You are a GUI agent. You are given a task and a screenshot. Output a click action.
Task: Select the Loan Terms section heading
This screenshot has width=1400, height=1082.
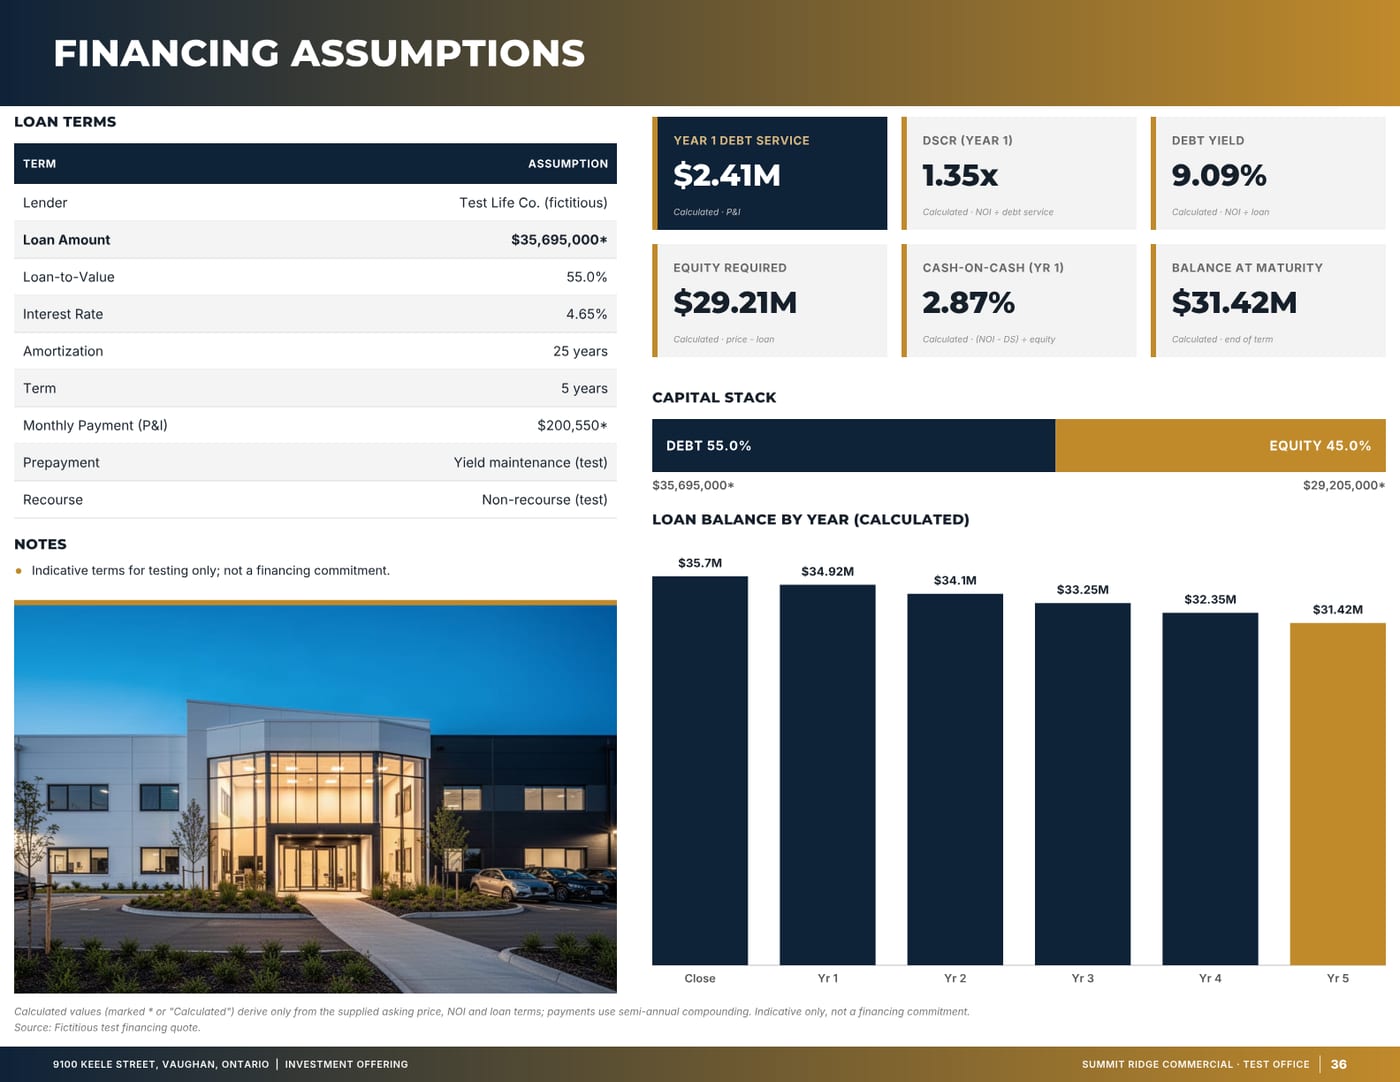click(x=65, y=122)
